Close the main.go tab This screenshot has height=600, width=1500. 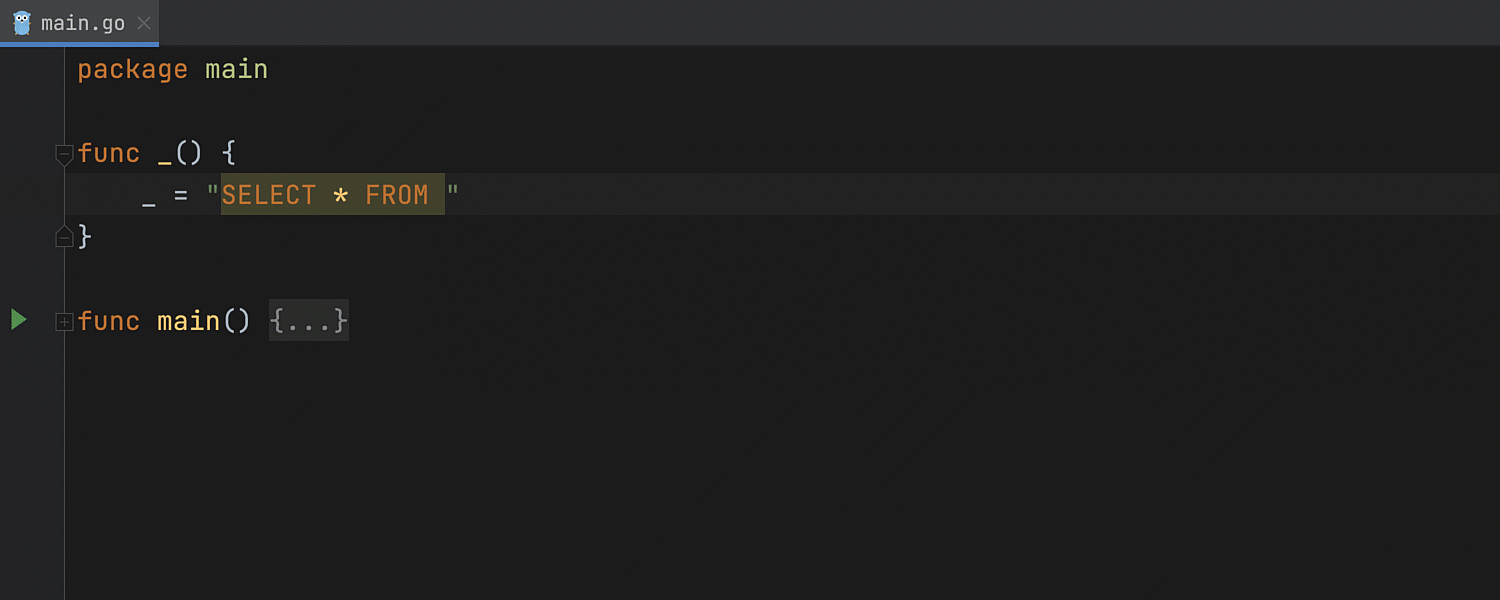(x=144, y=23)
